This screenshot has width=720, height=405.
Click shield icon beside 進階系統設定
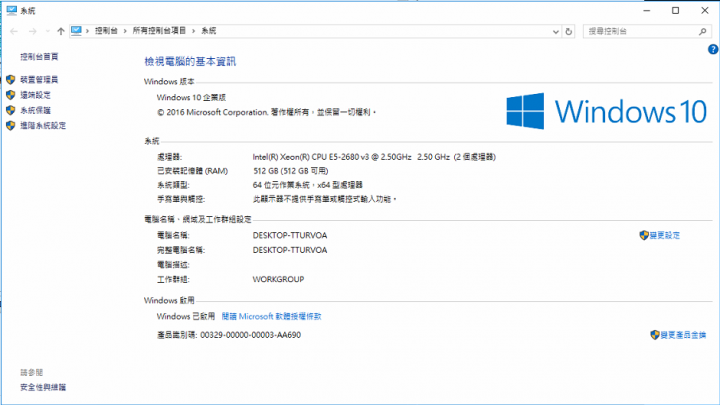(x=11, y=125)
